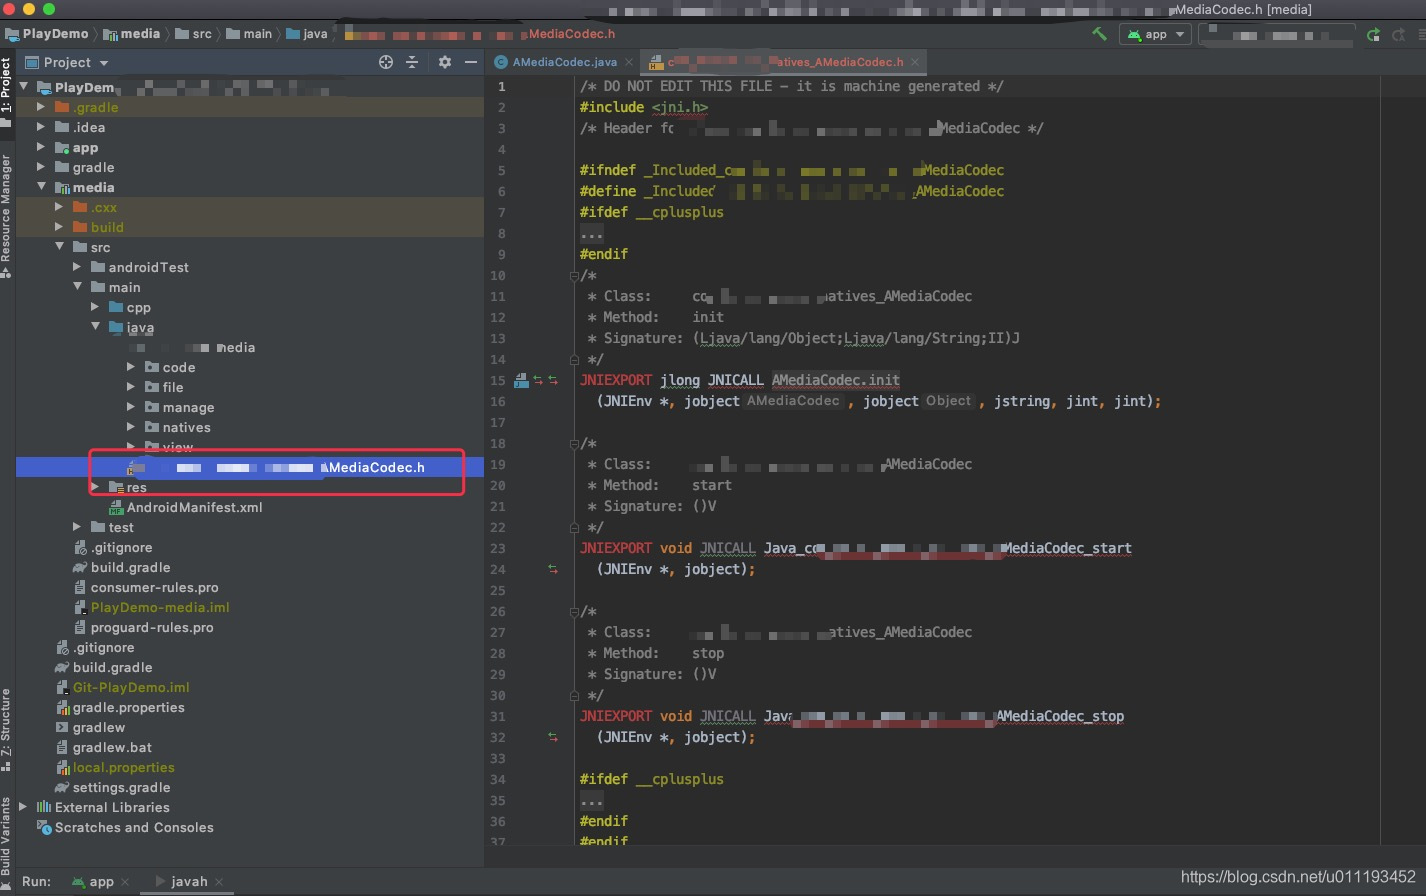
Task: Click into the toolbar search field
Action: click(1278, 33)
